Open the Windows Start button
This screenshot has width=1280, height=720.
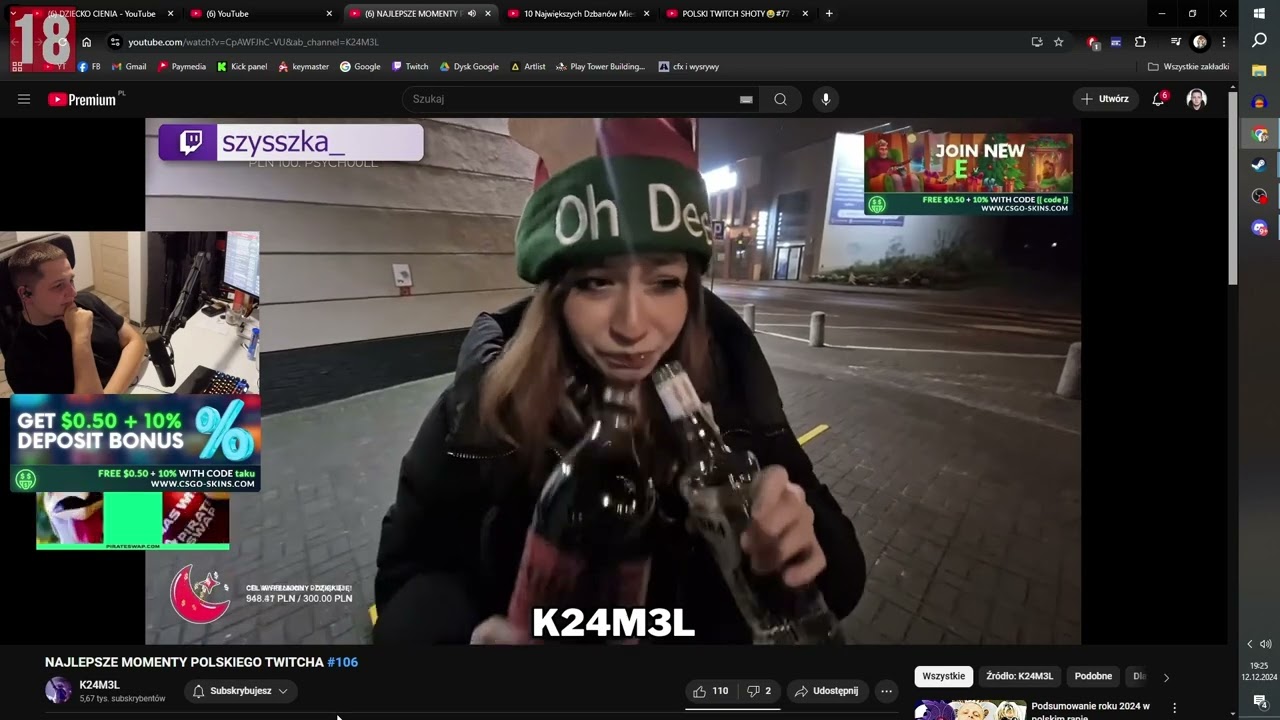pos(1259,13)
